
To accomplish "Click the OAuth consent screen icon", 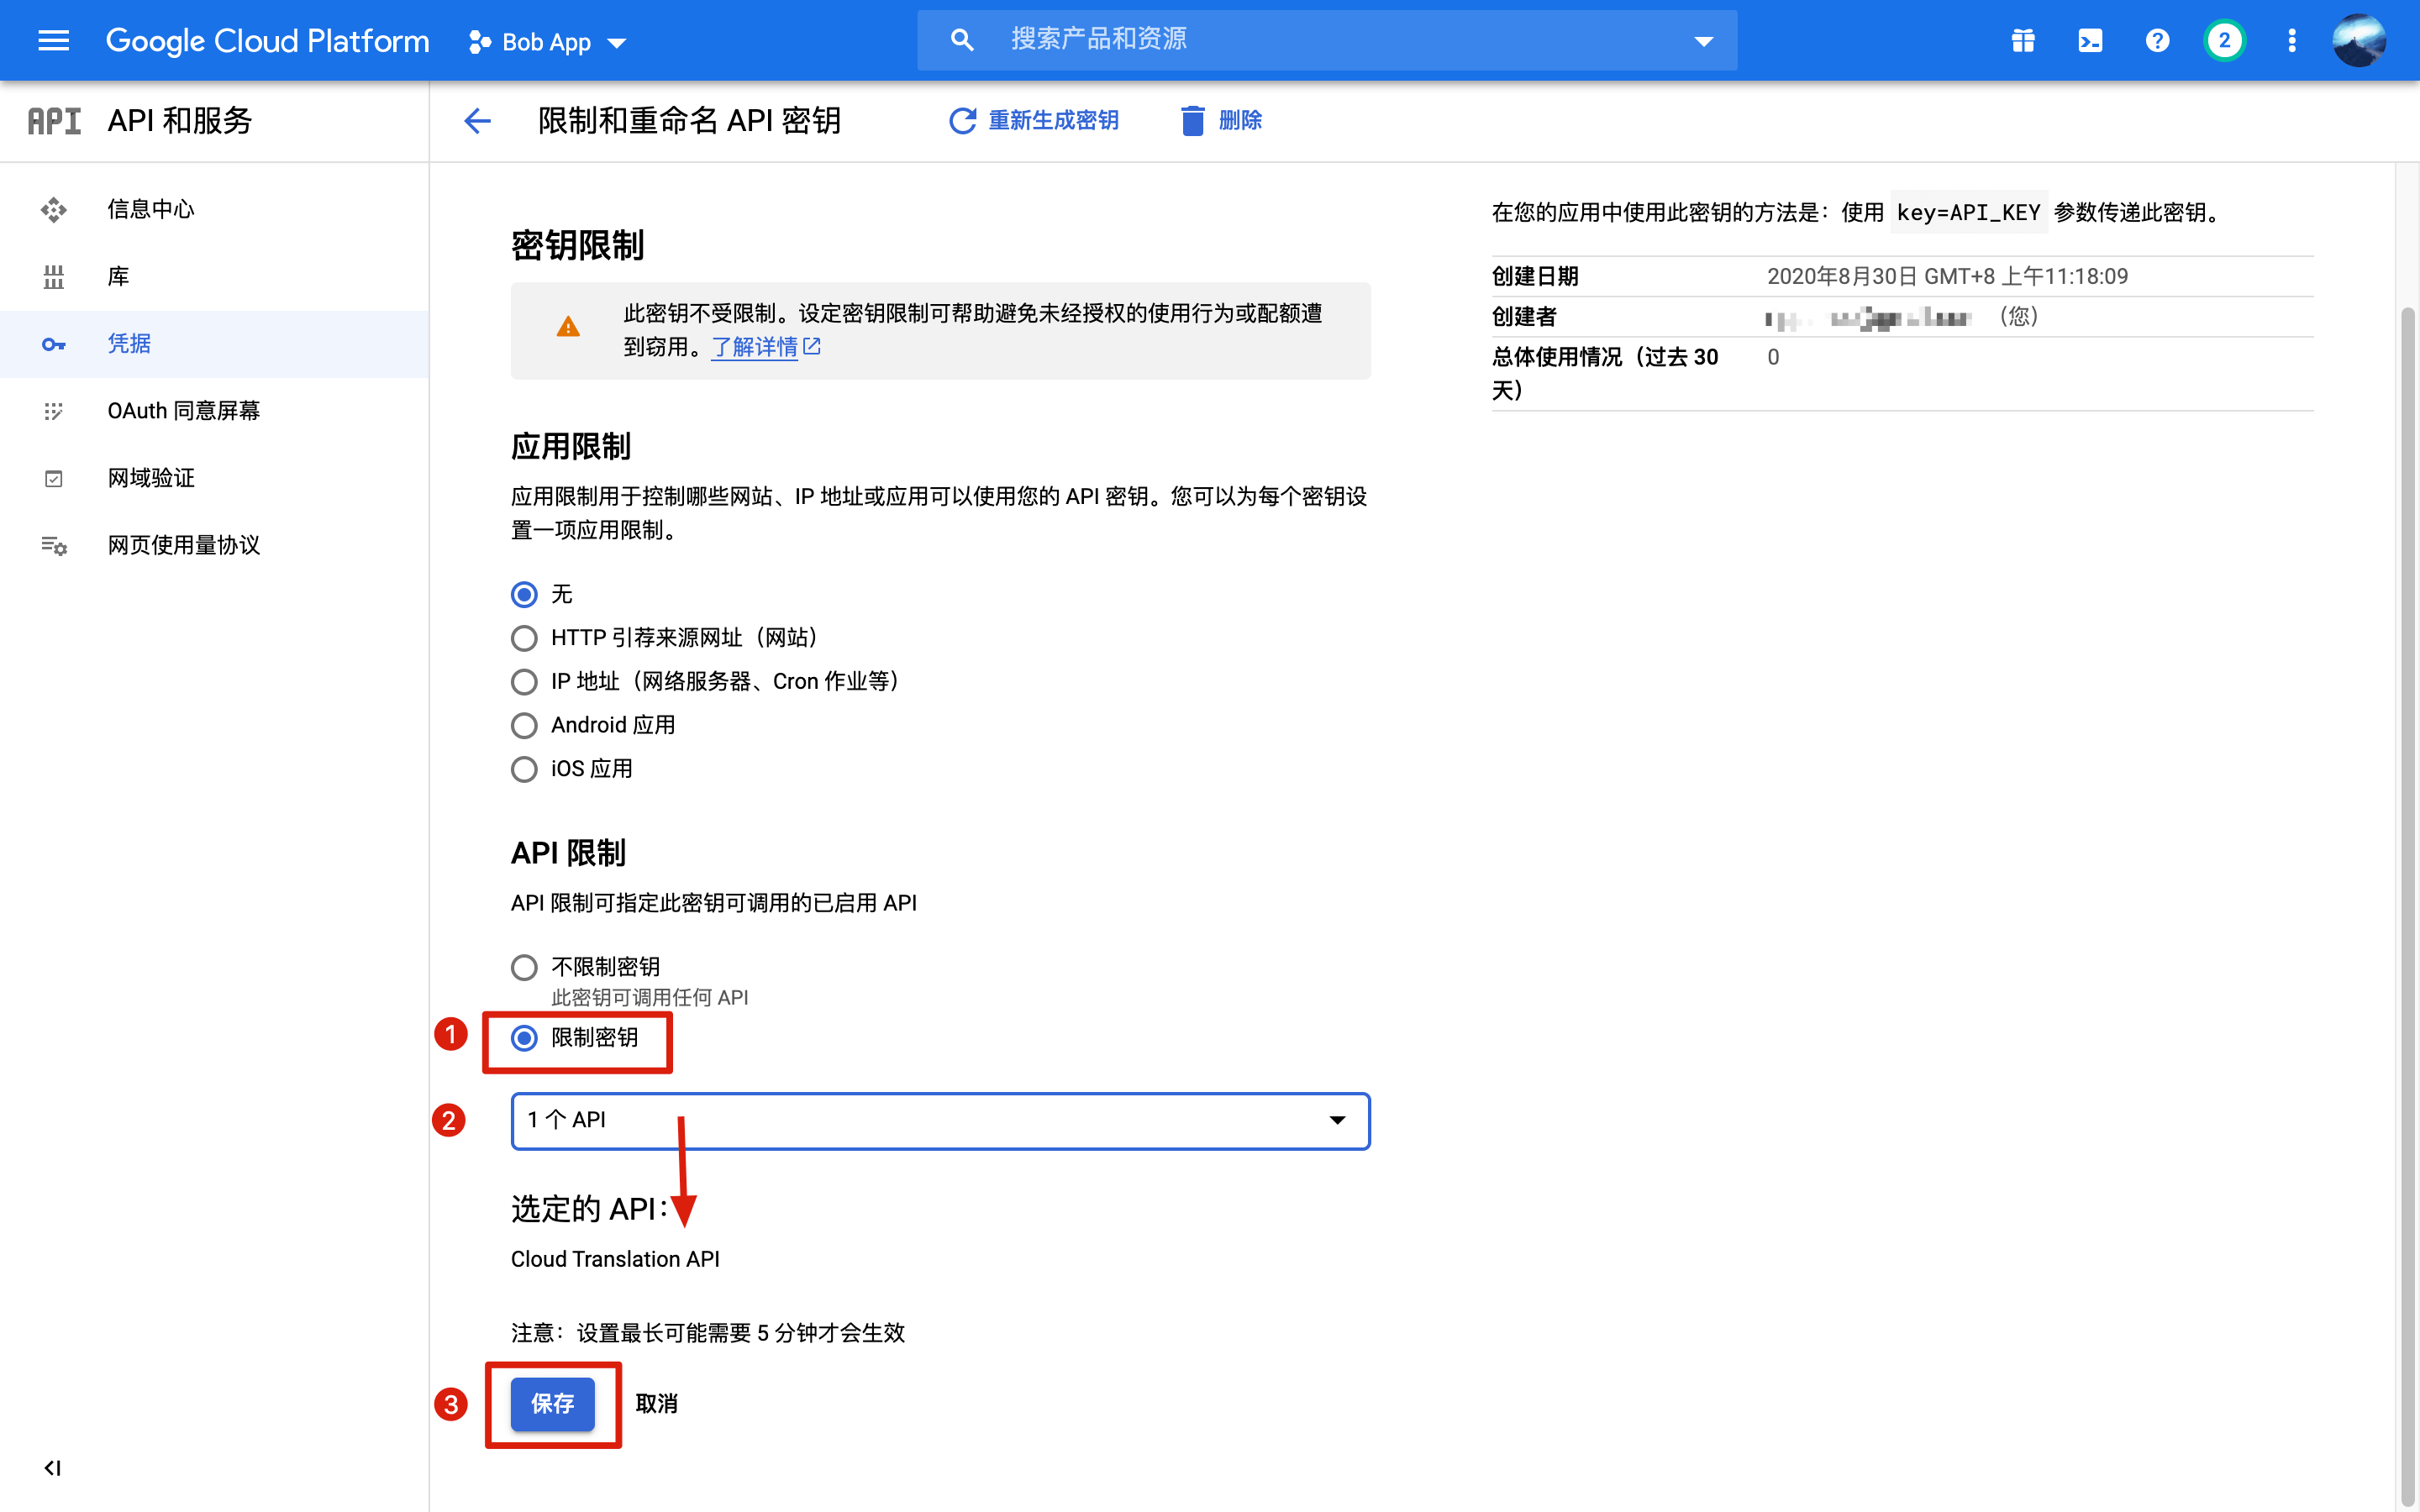I will click(x=53, y=411).
